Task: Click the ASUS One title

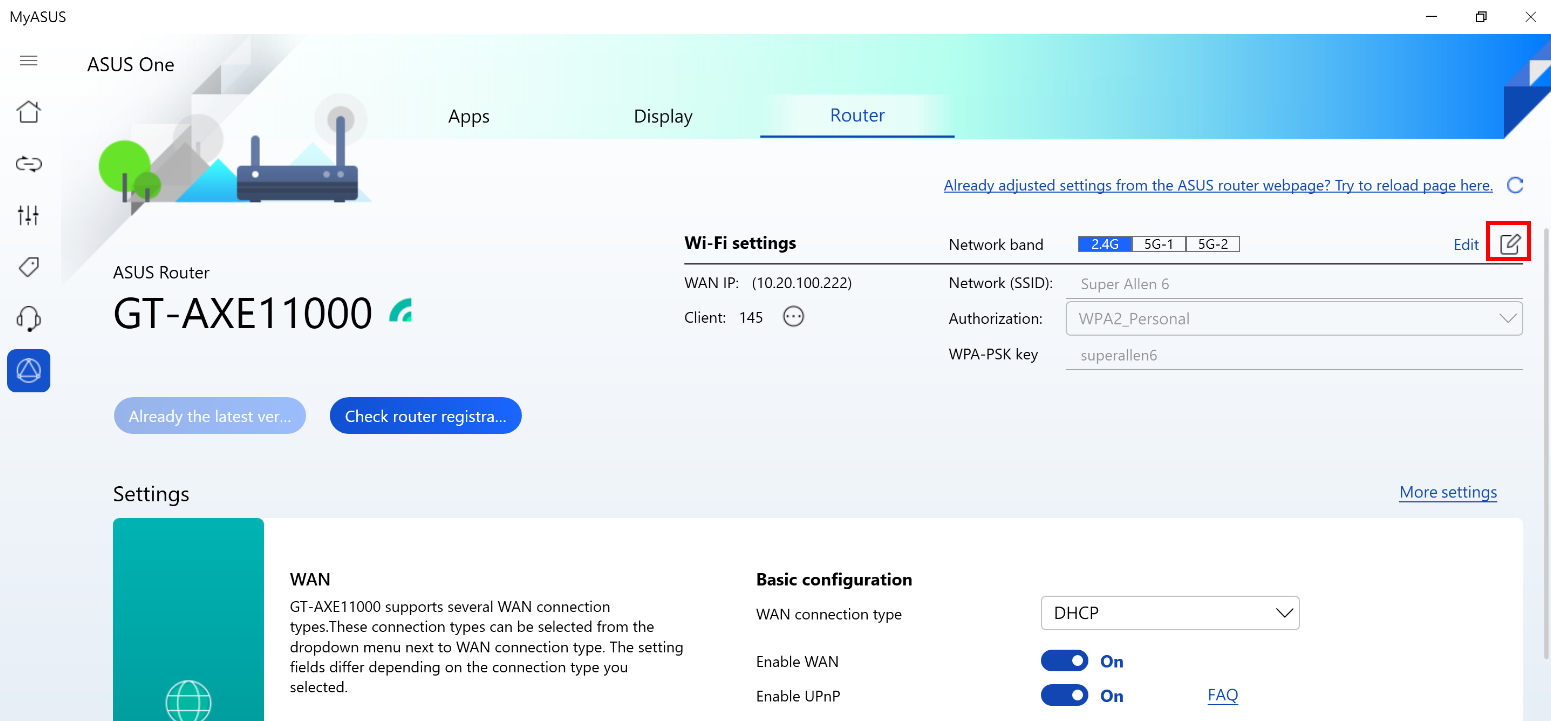Action: pos(131,65)
